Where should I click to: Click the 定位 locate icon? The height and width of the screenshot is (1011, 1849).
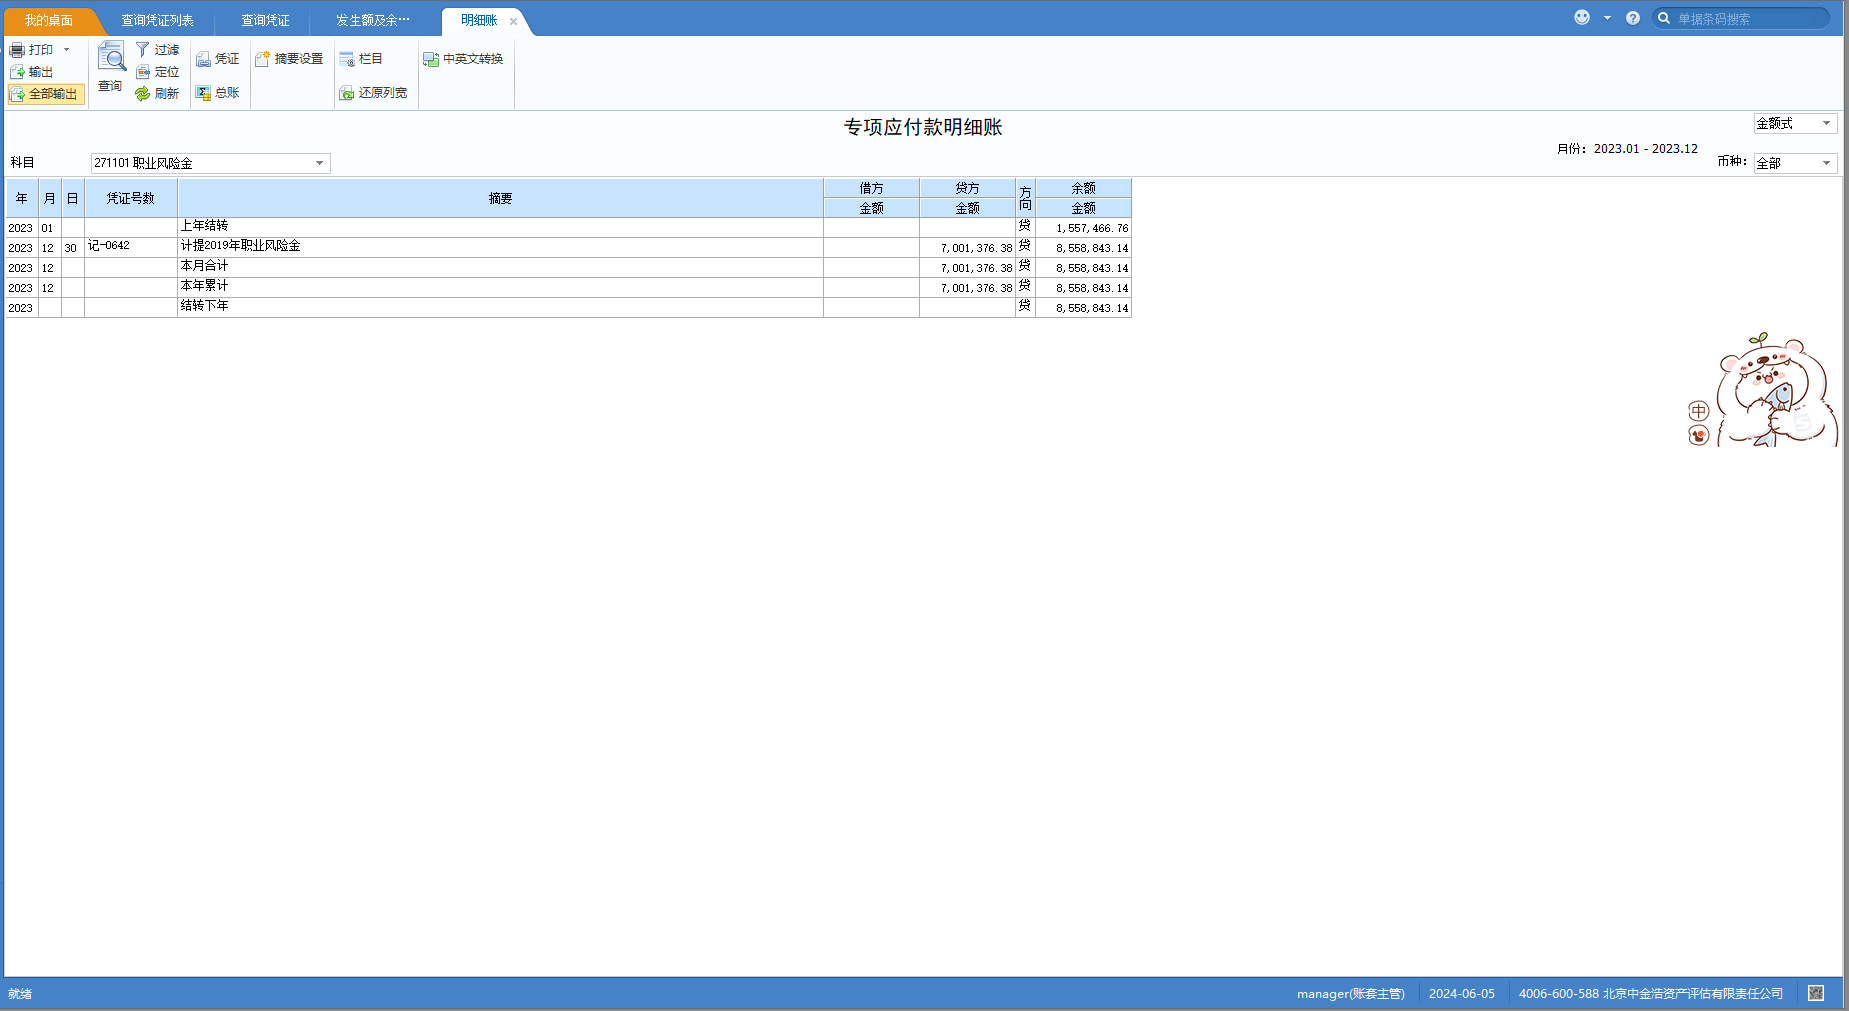(143, 72)
